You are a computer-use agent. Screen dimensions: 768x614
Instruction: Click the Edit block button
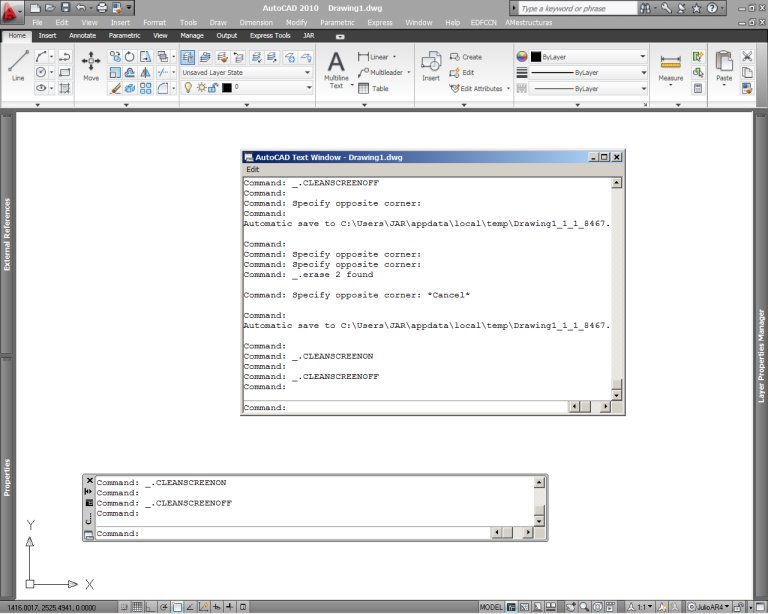[x=462, y=72]
